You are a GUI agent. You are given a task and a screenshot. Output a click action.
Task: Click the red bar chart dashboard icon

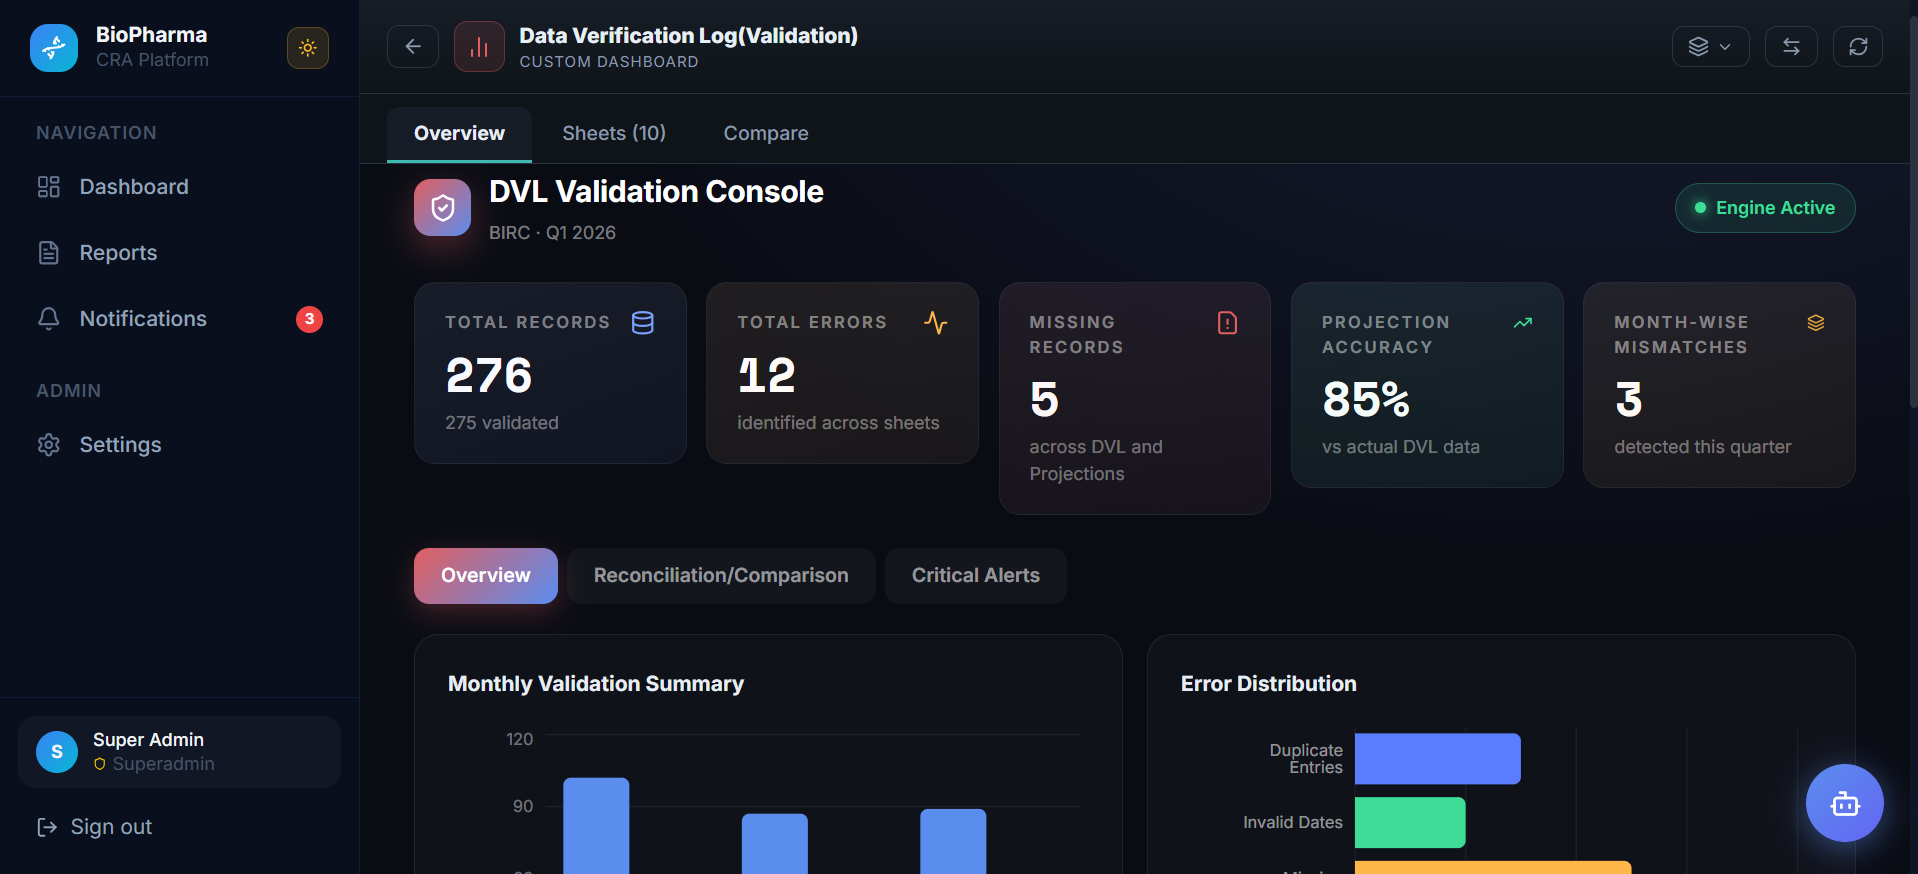tap(479, 47)
